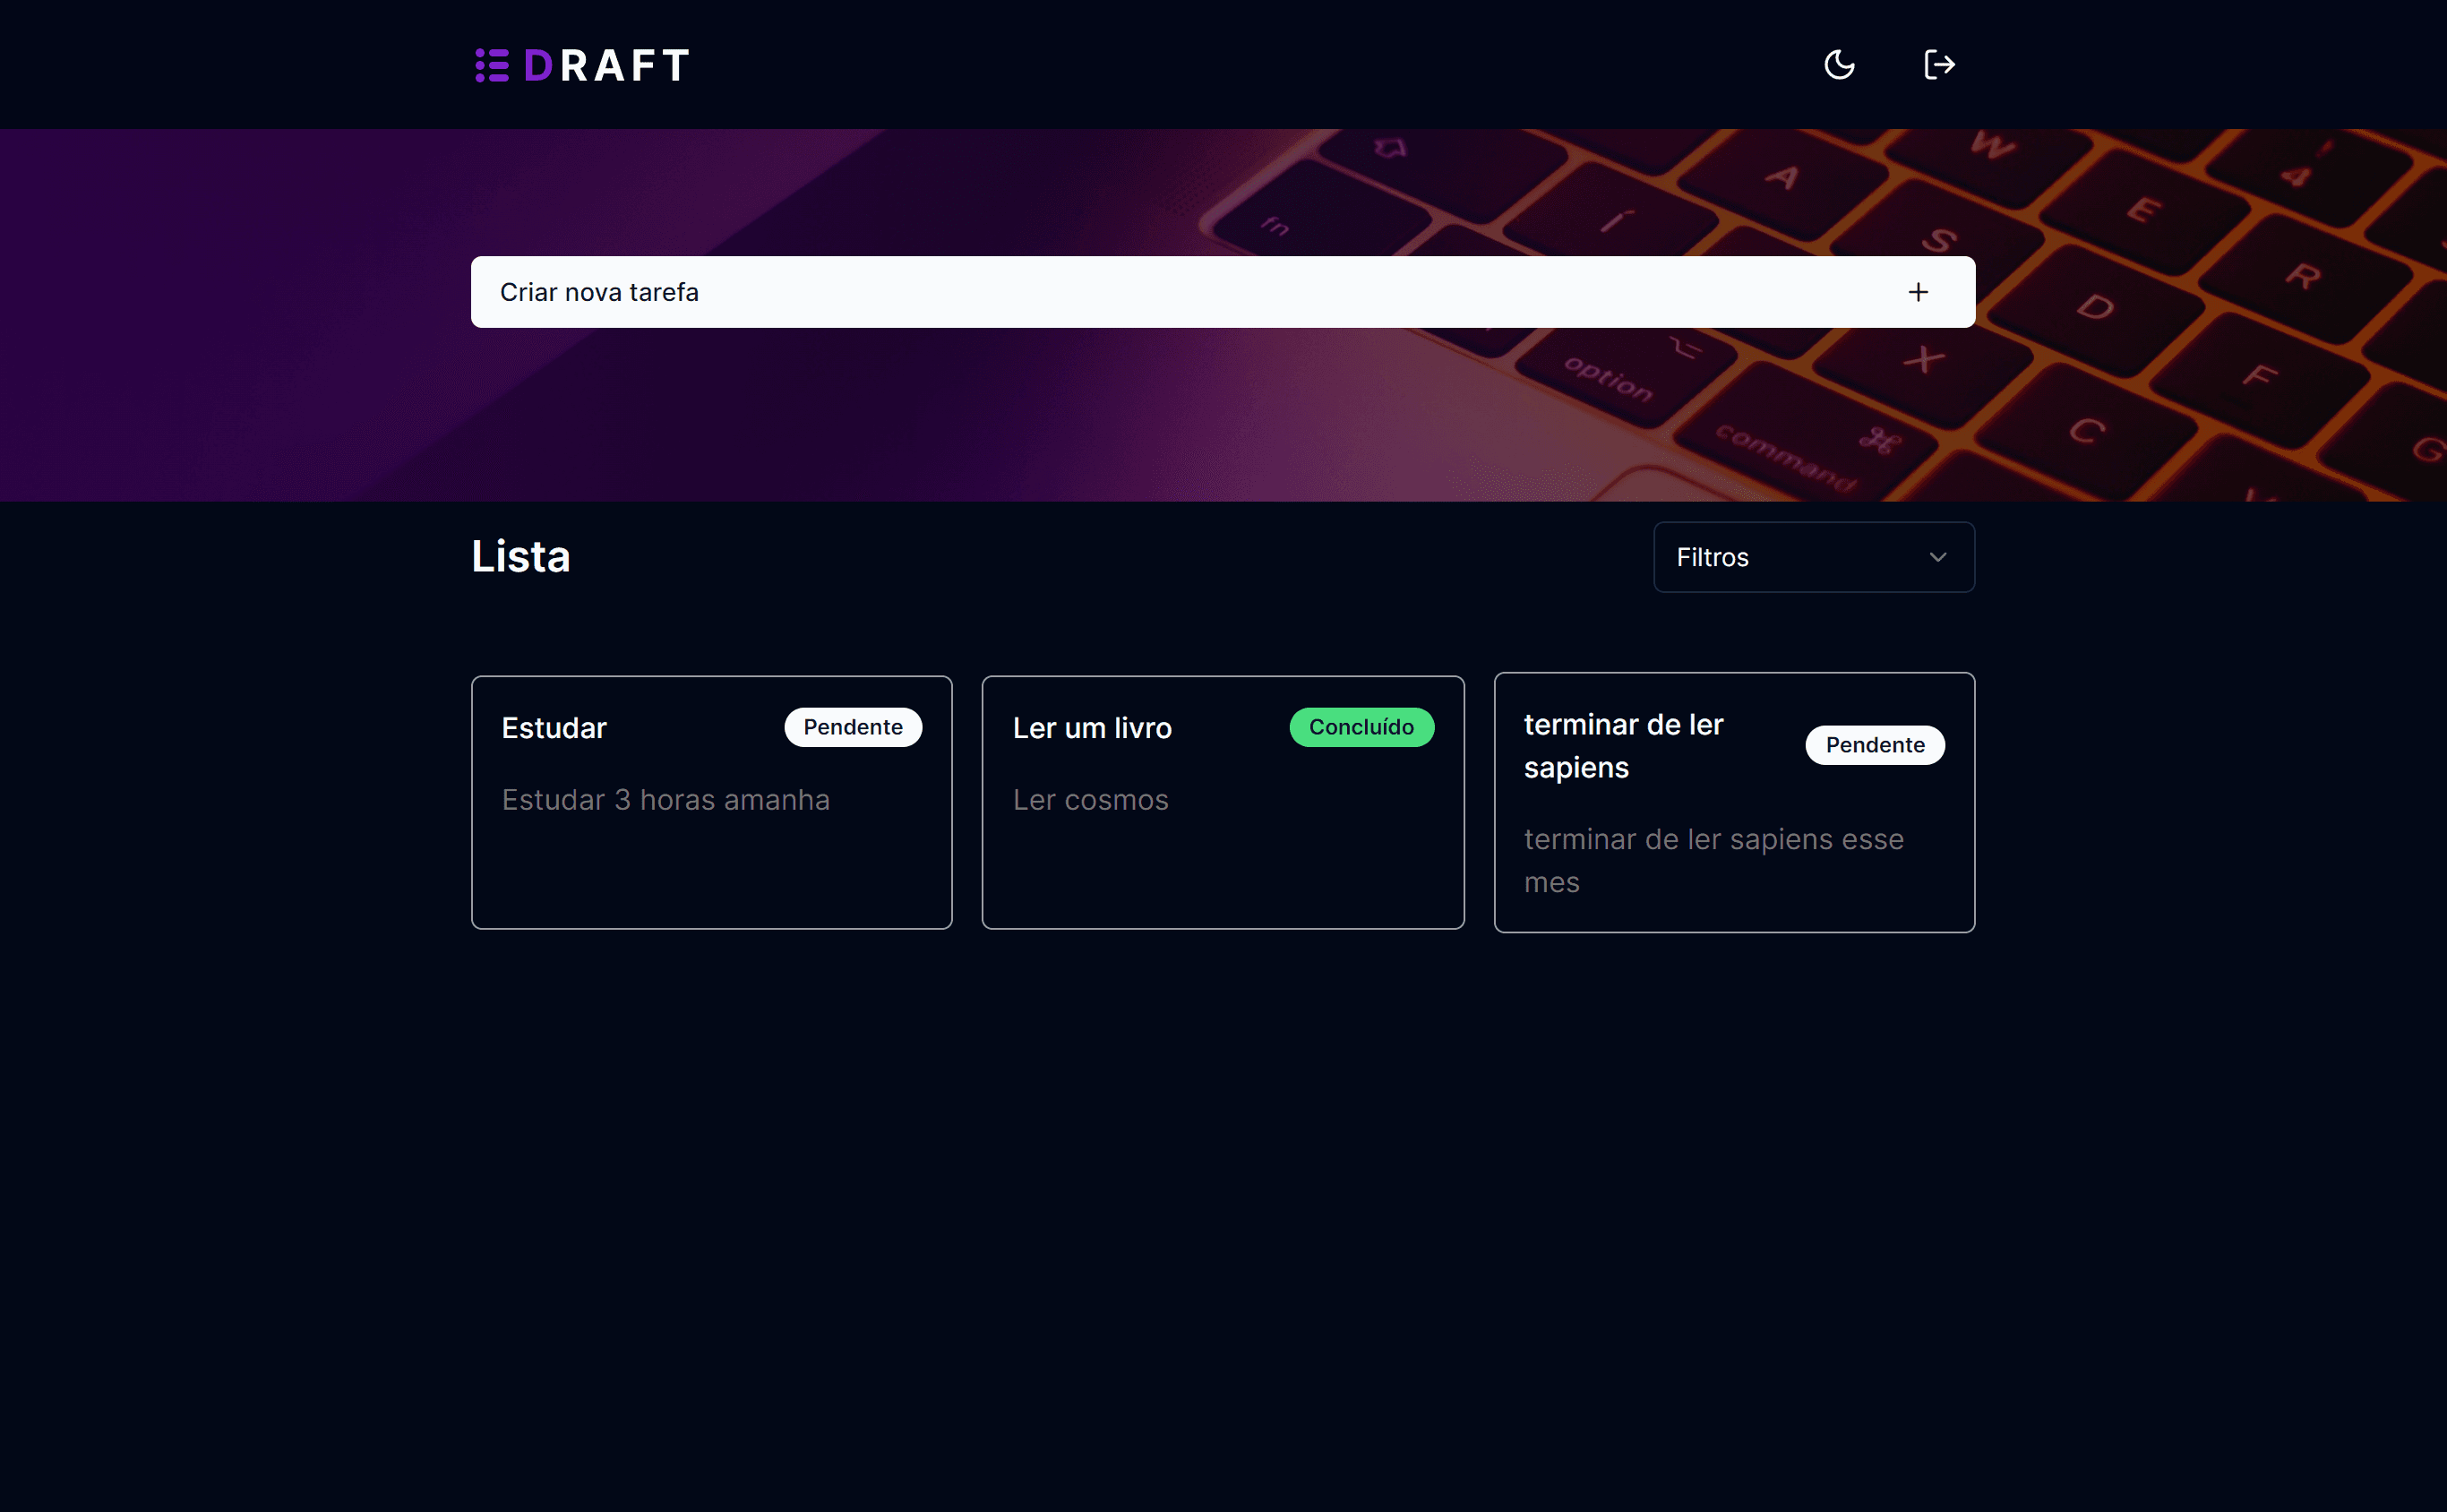Click the Ler um livro task title
The height and width of the screenshot is (1512, 2447).
(1092, 727)
